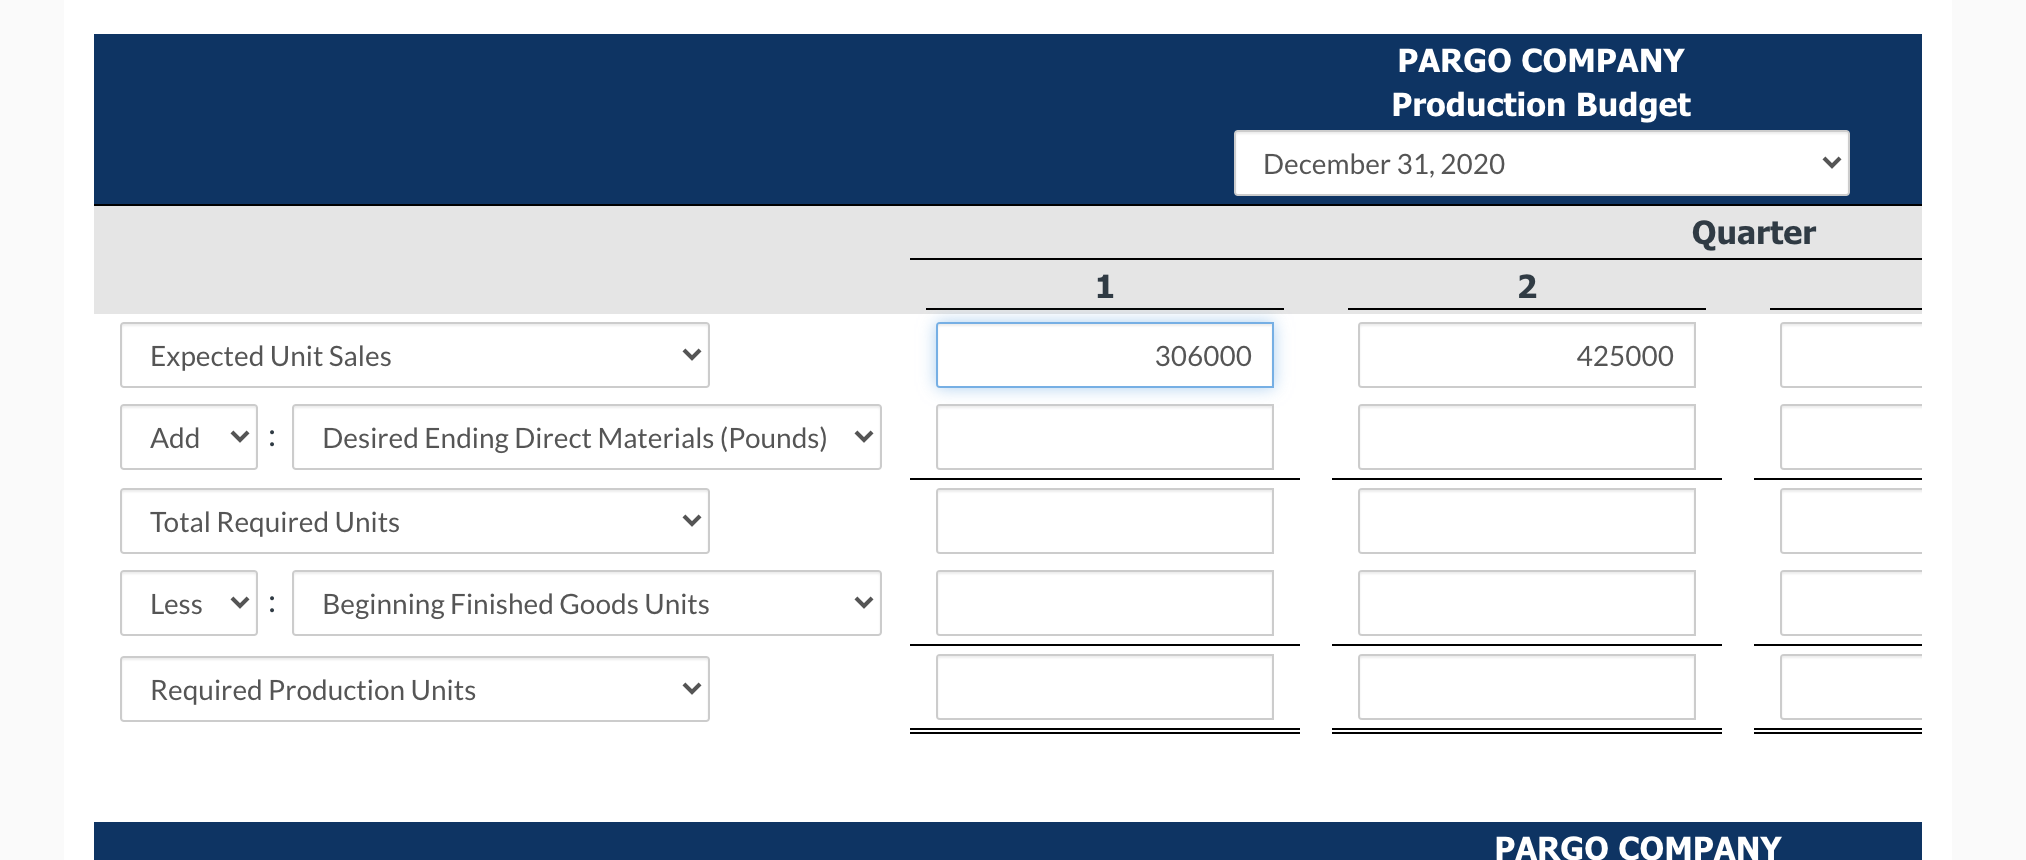
Task: Select the Quarter 2 field showing 425000
Action: pos(1526,355)
